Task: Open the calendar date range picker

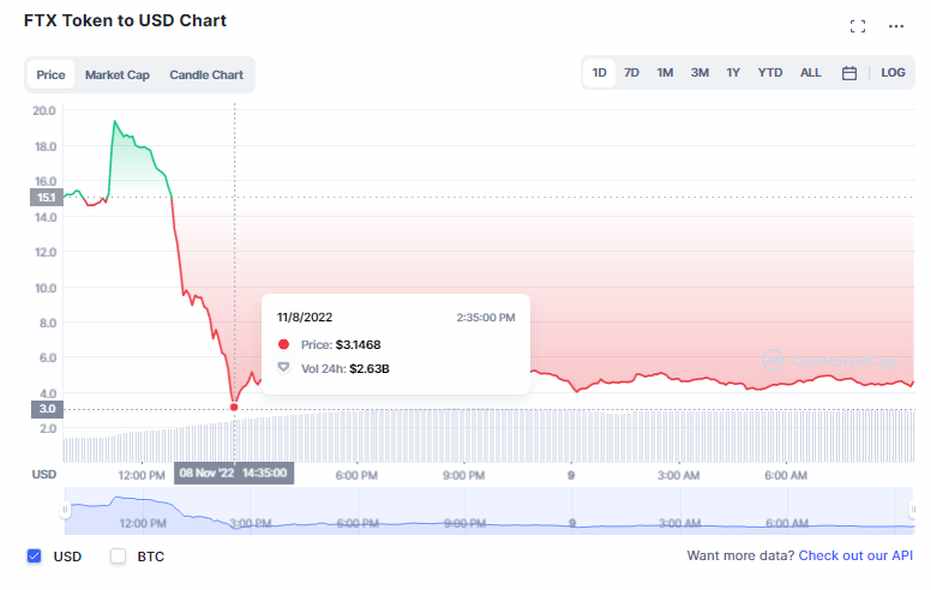Action: [849, 73]
